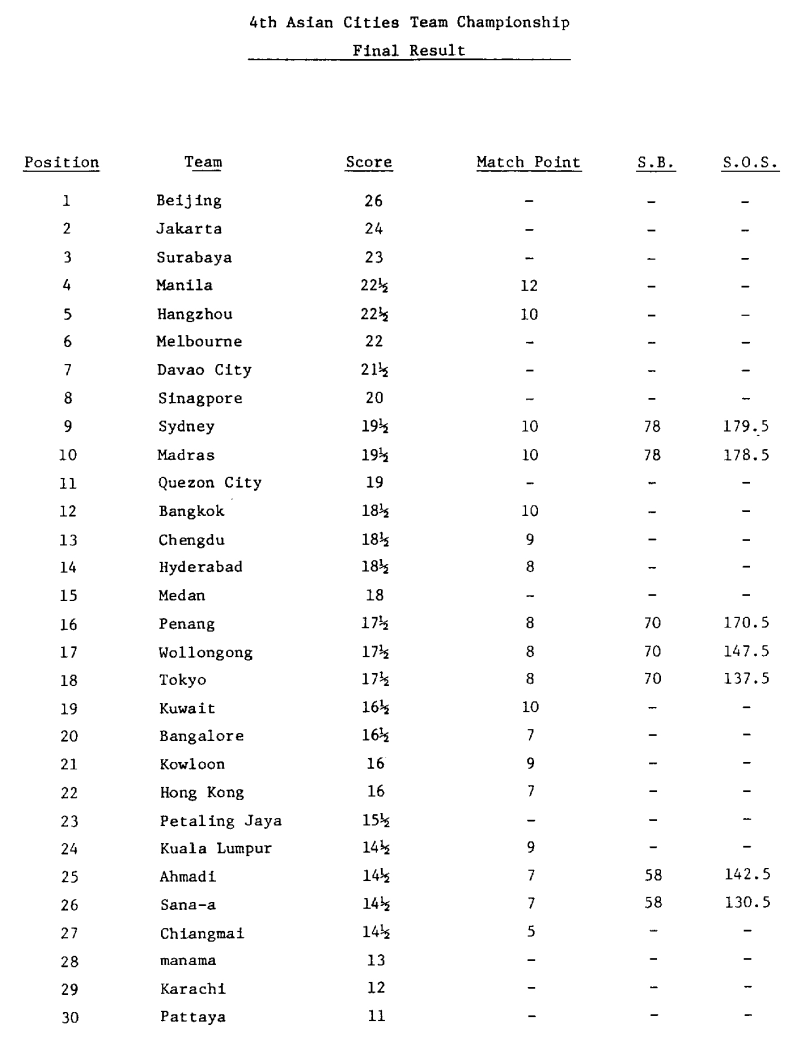Click the 4th Asian Cities Team Championship title
This screenshot has height=1046, width=800.
409,19
